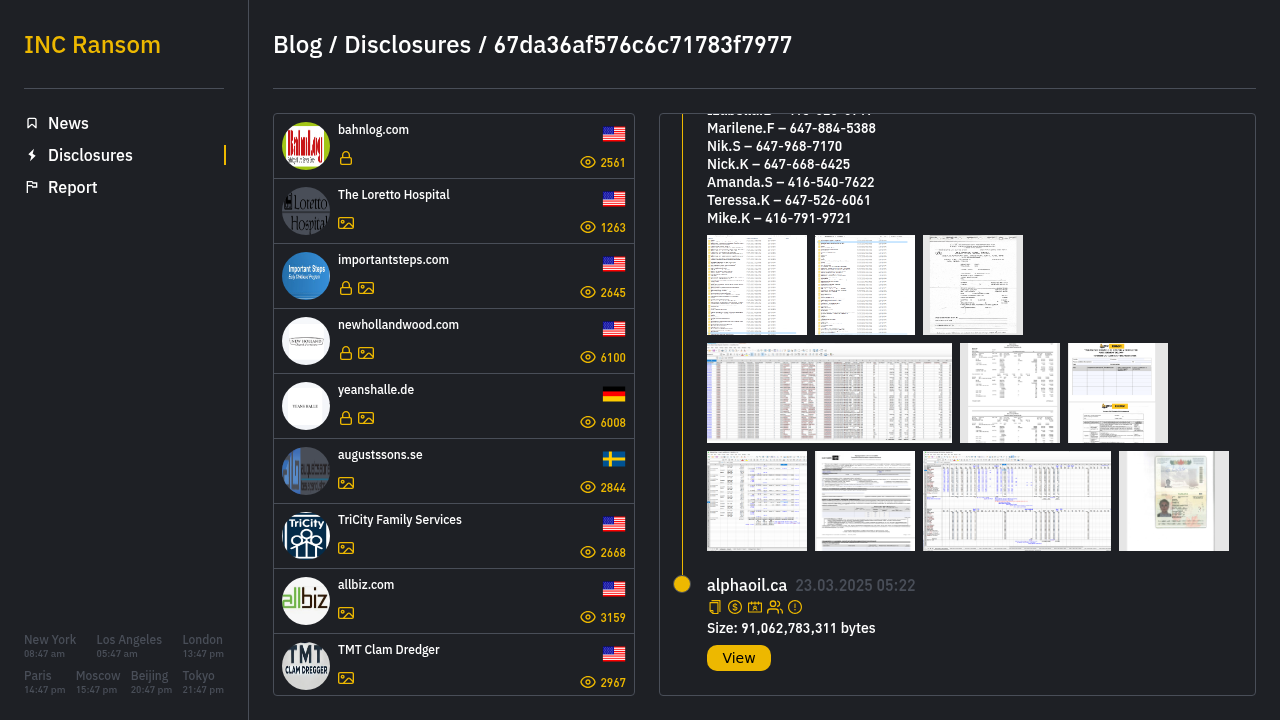The image size is (1280, 720).
Task: Click the lock icon under bahnlog.com
Action: tap(346, 158)
